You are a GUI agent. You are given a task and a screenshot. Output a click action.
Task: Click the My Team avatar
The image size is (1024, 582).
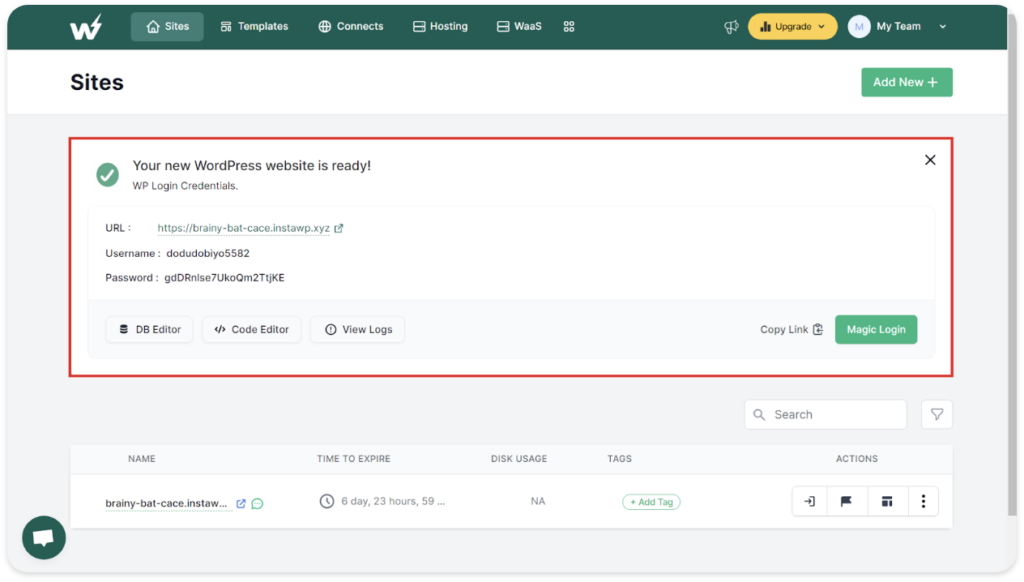(x=859, y=27)
